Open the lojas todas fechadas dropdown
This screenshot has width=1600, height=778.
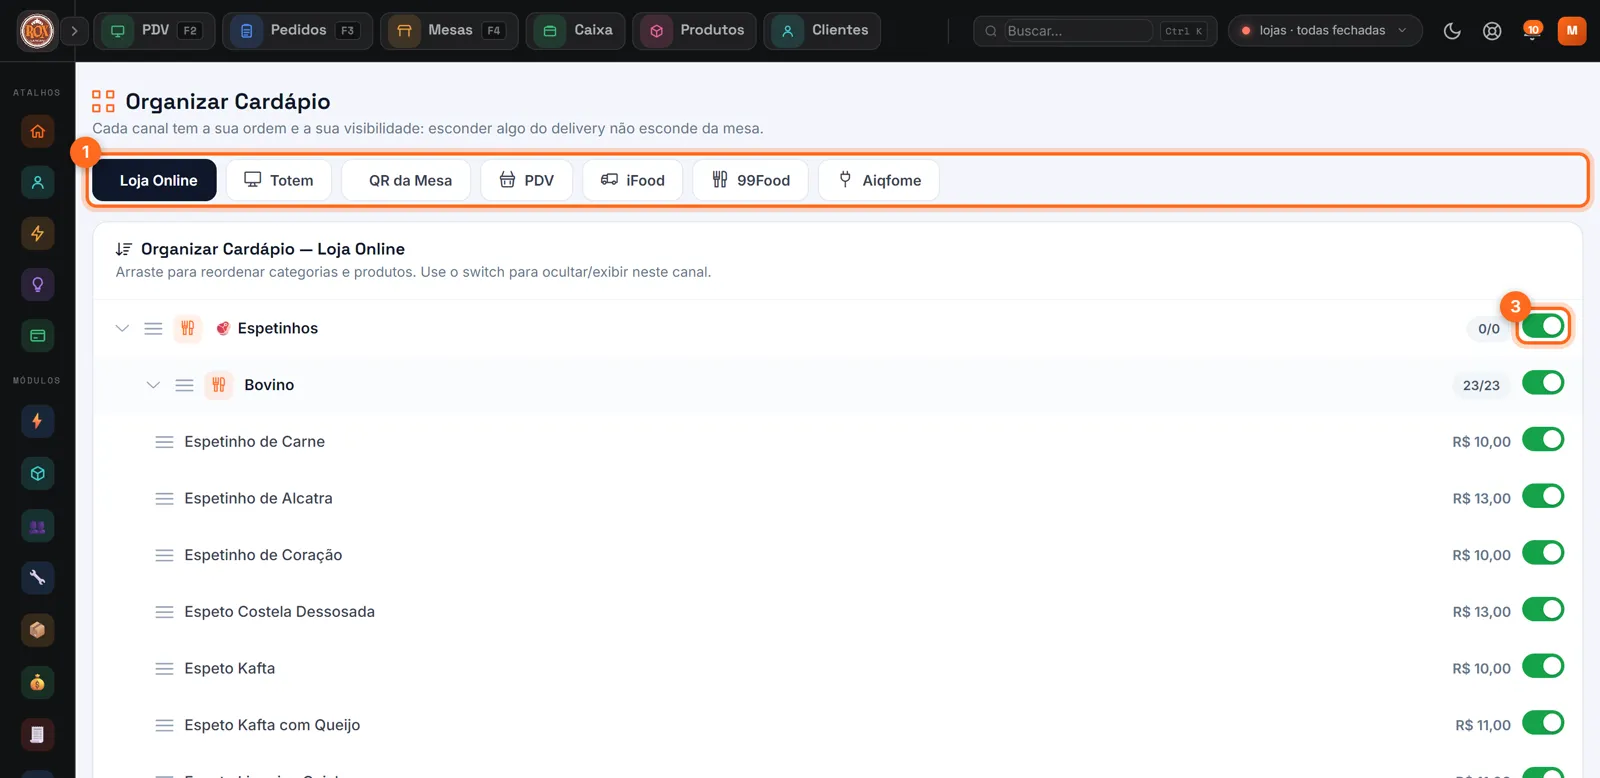click(x=1325, y=31)
